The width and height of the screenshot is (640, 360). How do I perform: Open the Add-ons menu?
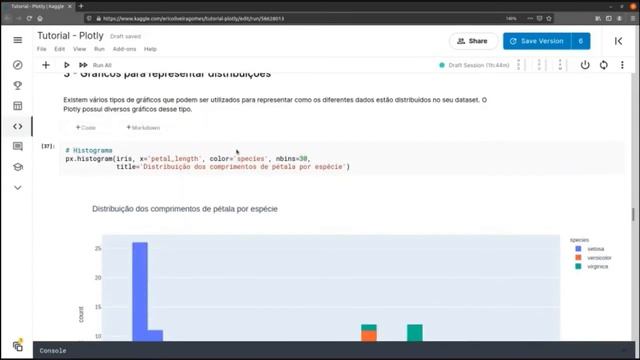coord(124,49)
